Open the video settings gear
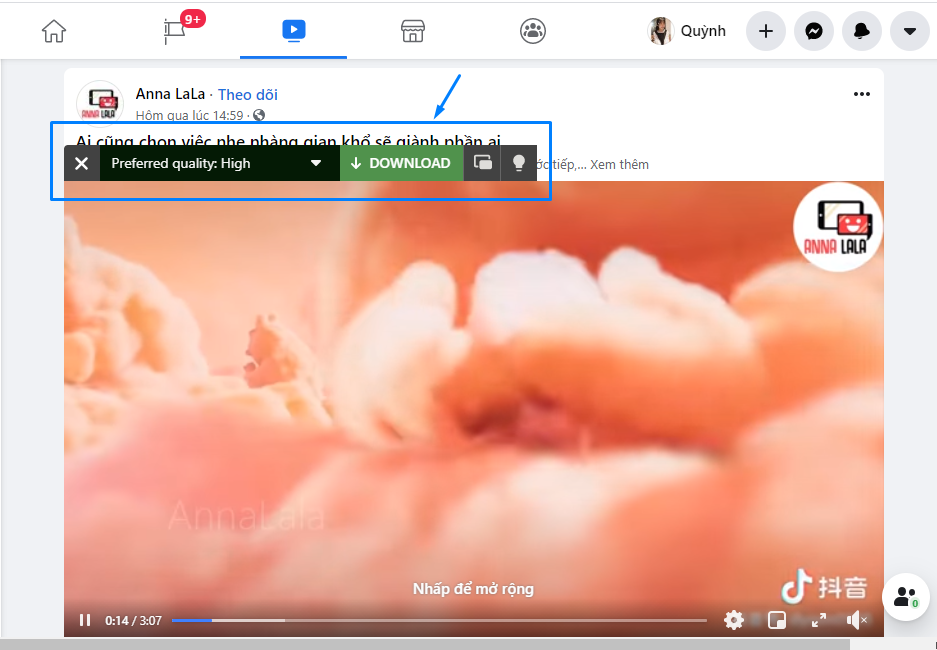Screen dimensions: 937x650 (x=734, y=620)
